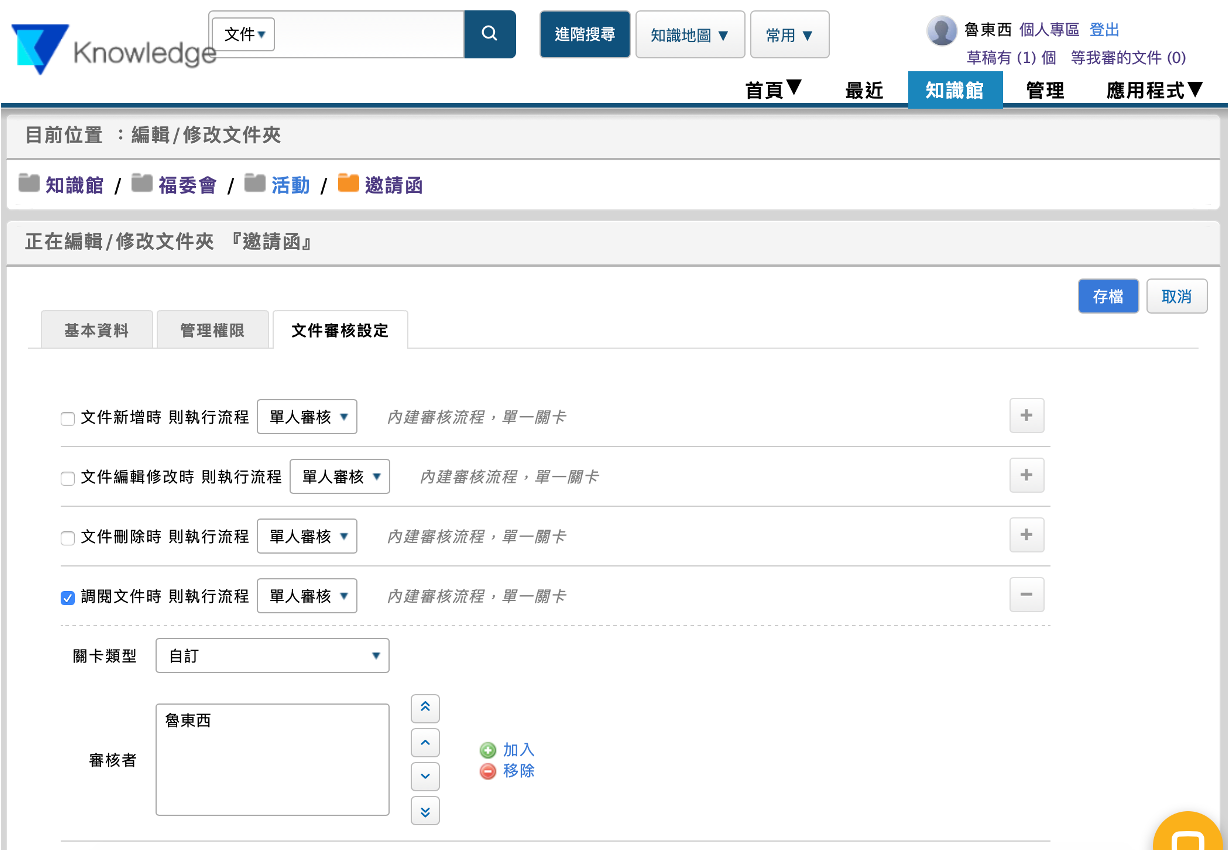
Task: Click the 存檔 save button
Action: [1107, 297]
